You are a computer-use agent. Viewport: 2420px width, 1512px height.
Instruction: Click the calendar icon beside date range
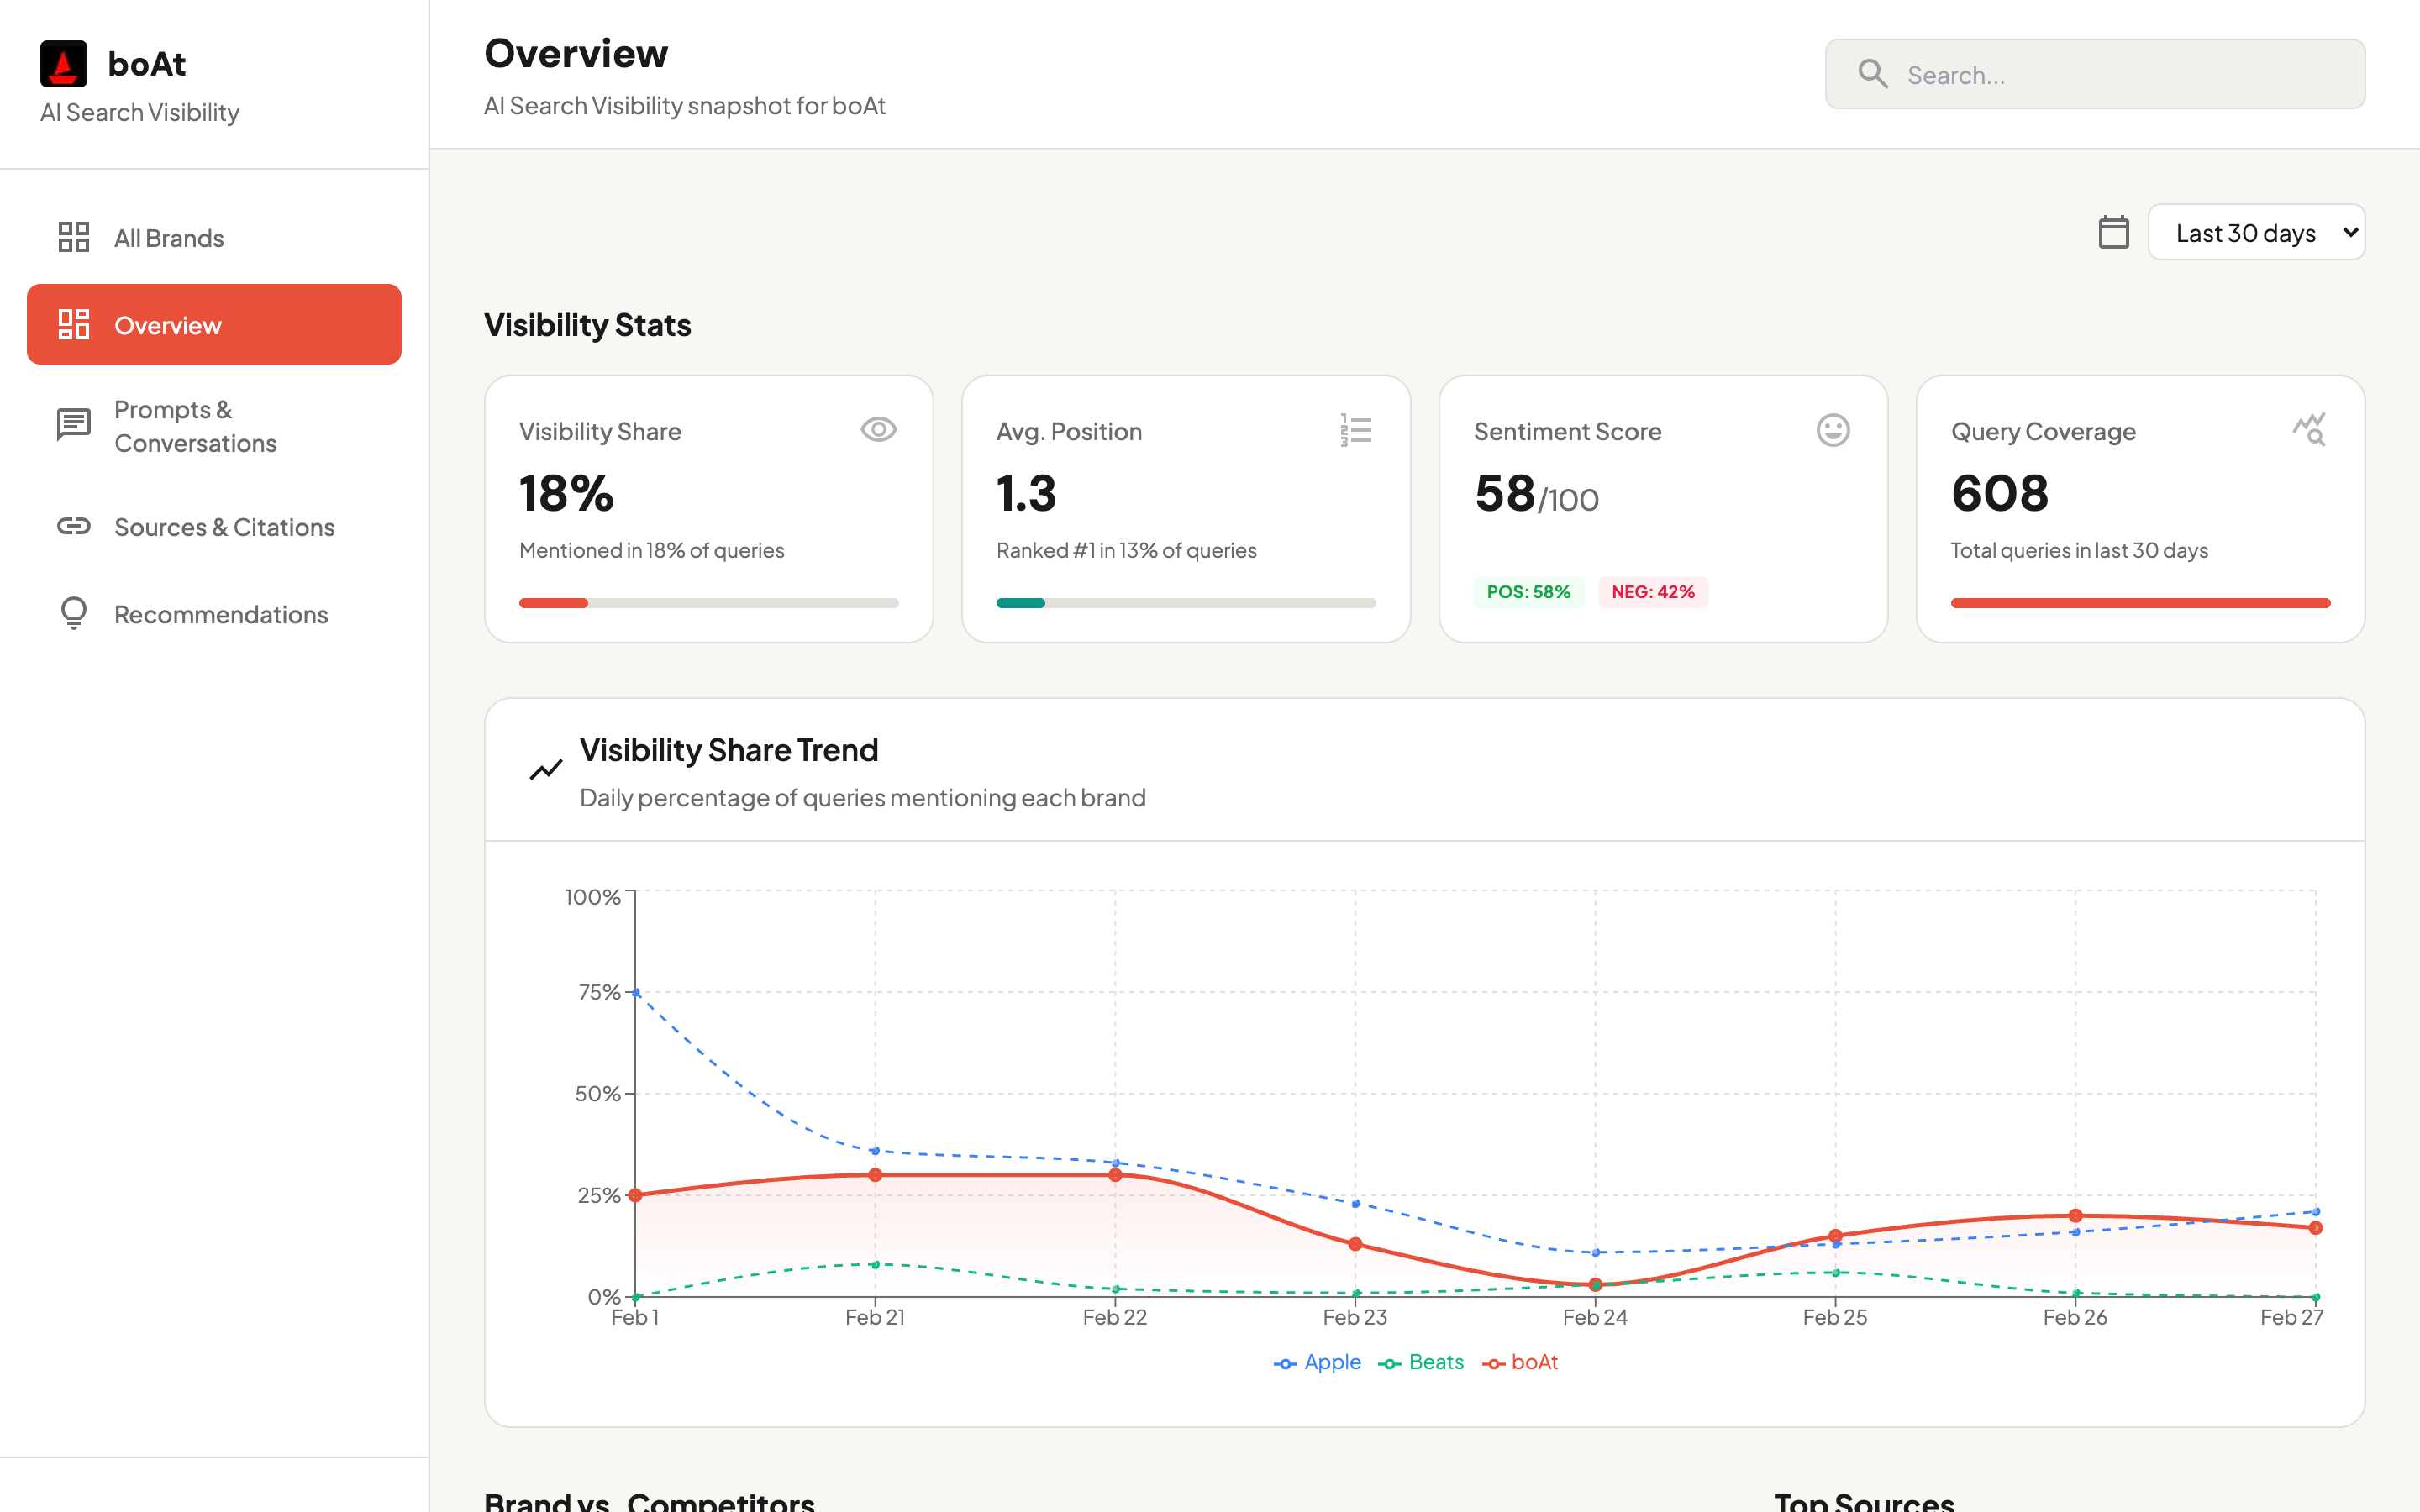click(x=2113, y=232)
